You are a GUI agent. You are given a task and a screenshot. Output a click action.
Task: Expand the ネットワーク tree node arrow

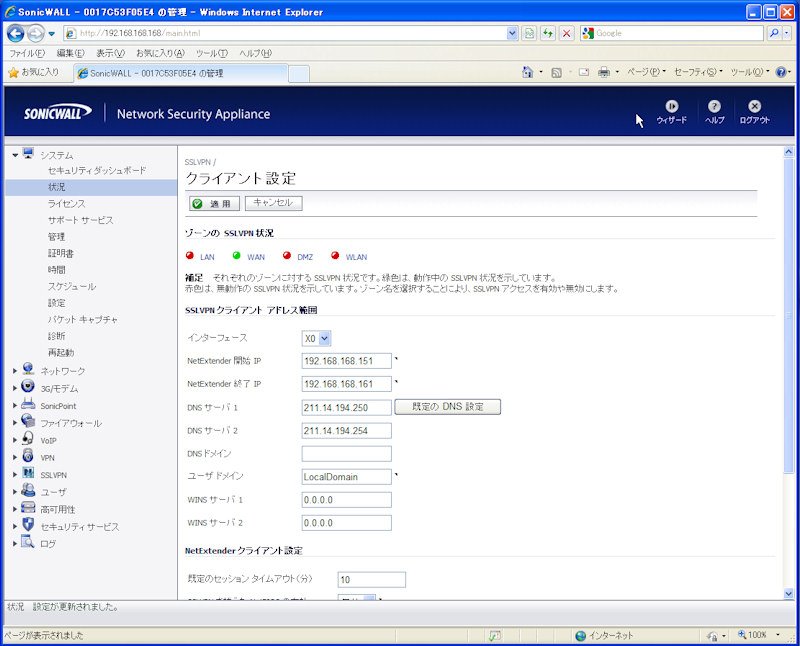pos(15,370)
